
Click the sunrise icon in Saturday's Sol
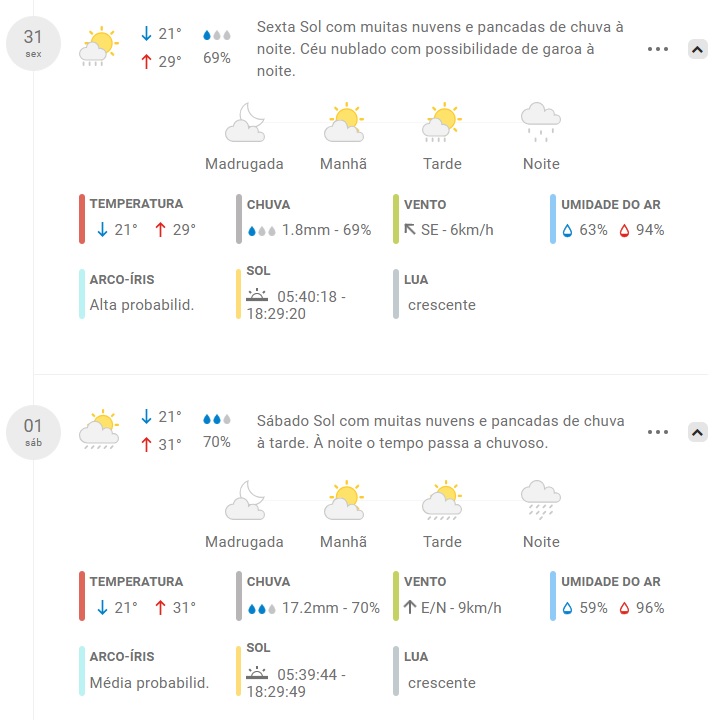258,673
